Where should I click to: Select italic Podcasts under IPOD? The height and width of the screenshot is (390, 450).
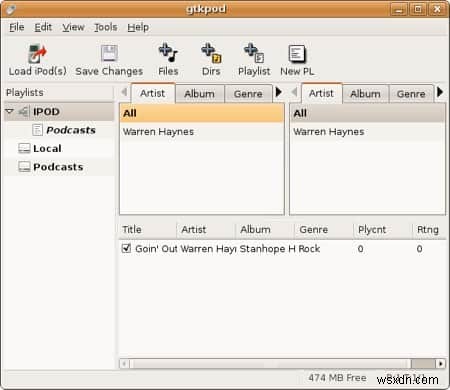tap(71, 130)
